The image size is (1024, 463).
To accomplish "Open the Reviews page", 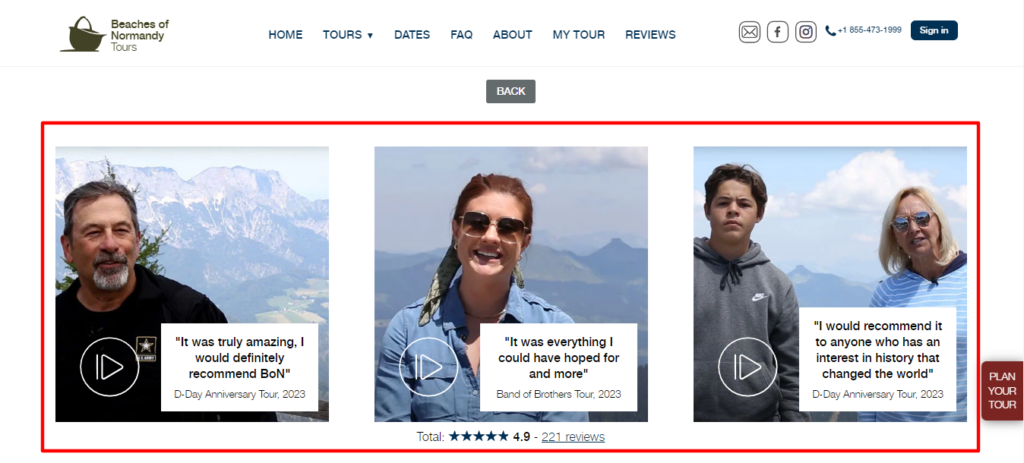I will click(x=650, y=35).
